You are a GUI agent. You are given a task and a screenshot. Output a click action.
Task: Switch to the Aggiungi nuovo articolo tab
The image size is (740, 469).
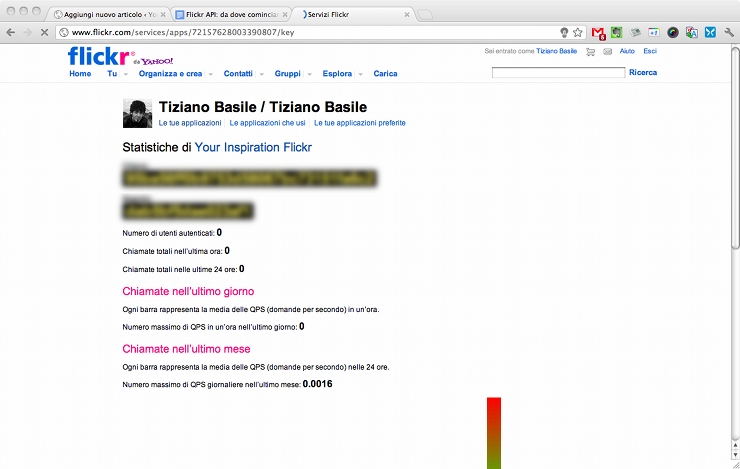[x=108, y=15]
